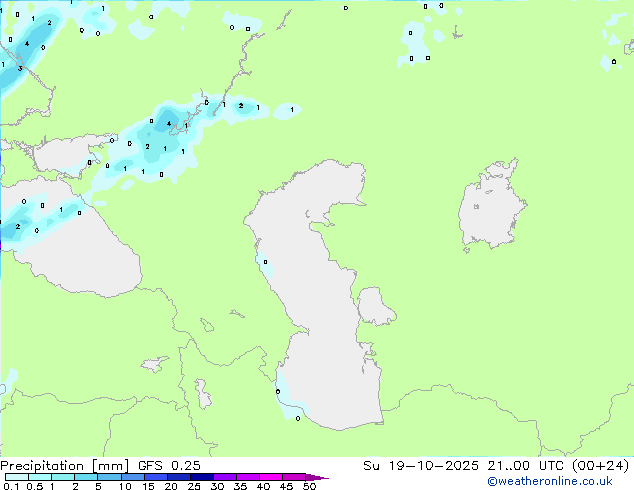Click the 30–35 mm purple legend swatch
Screen dimensions: 634x490
(225, 477)
